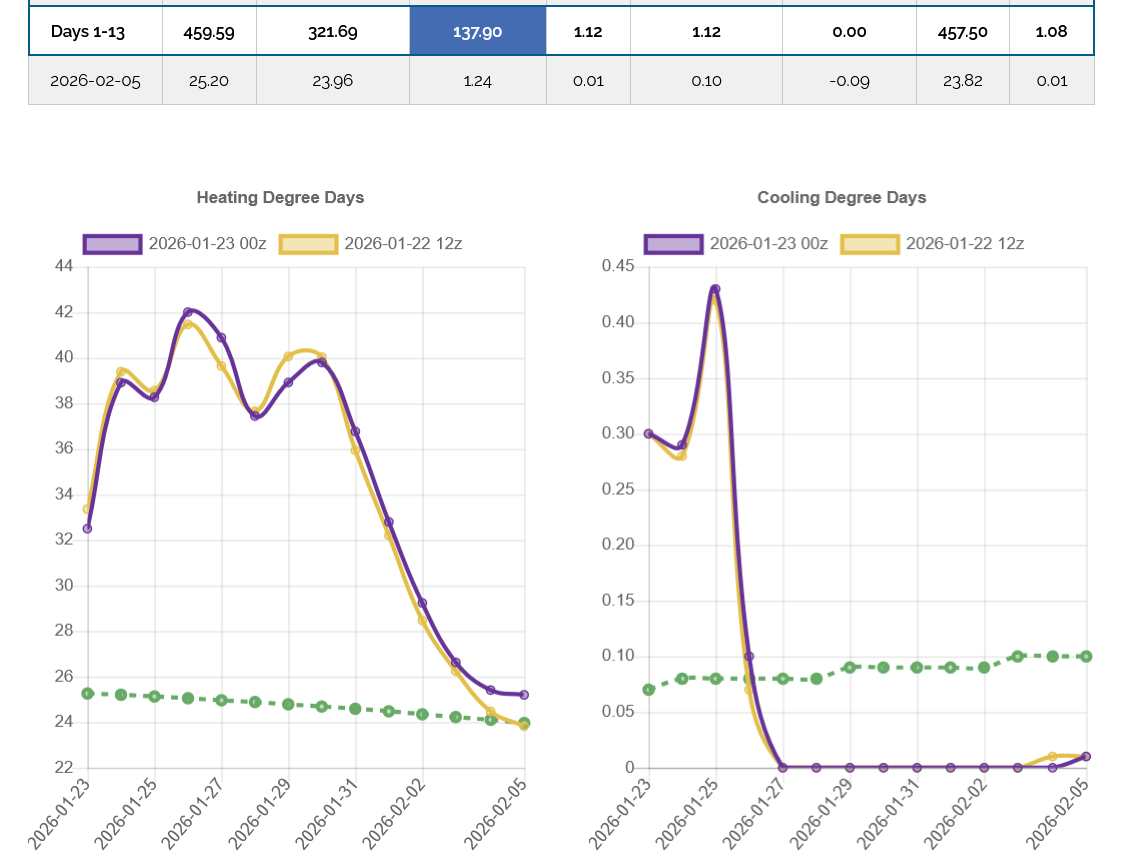The height and width of the screenshot is (863, 1121).
Task: Click the Heating Degree Days chart title
Action: click(280, 197)
